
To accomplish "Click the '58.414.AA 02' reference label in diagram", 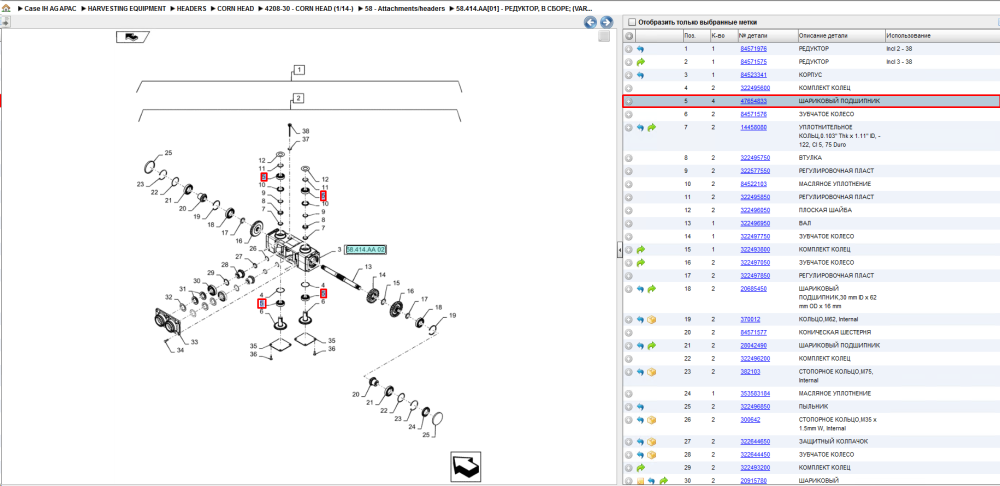I will tap(366, 250).
